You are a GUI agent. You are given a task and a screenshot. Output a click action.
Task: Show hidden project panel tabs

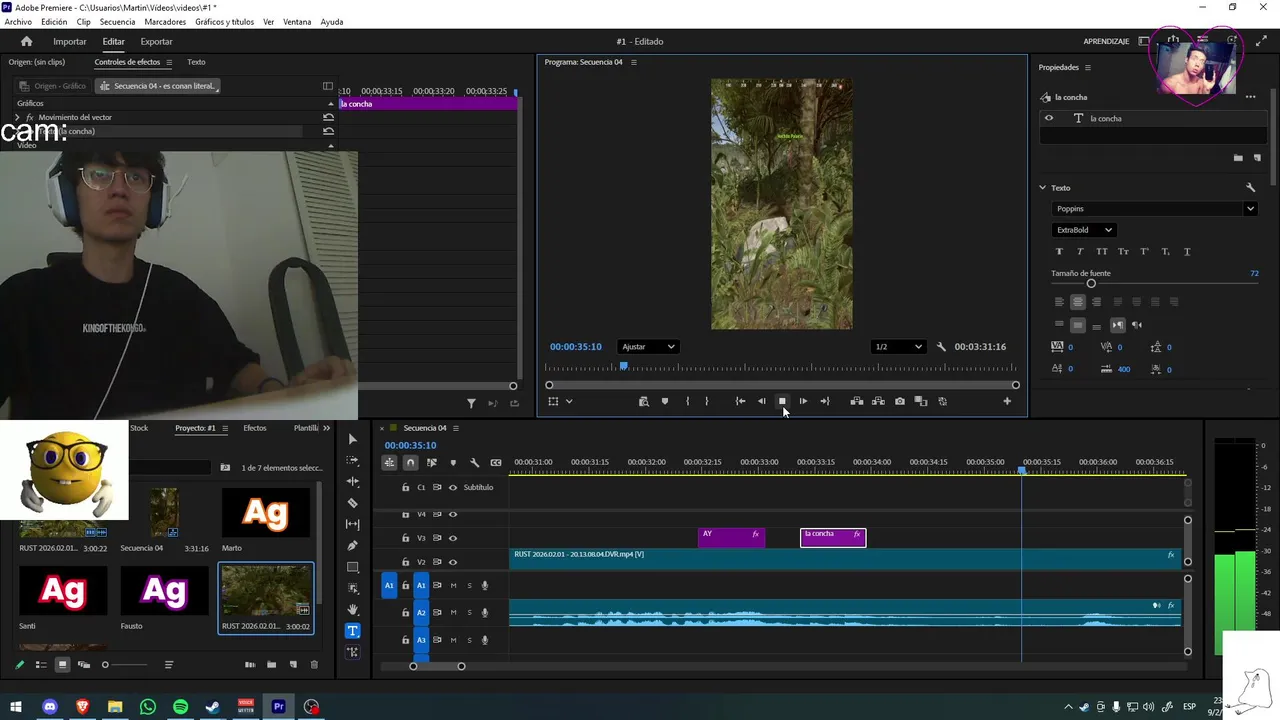327,428
